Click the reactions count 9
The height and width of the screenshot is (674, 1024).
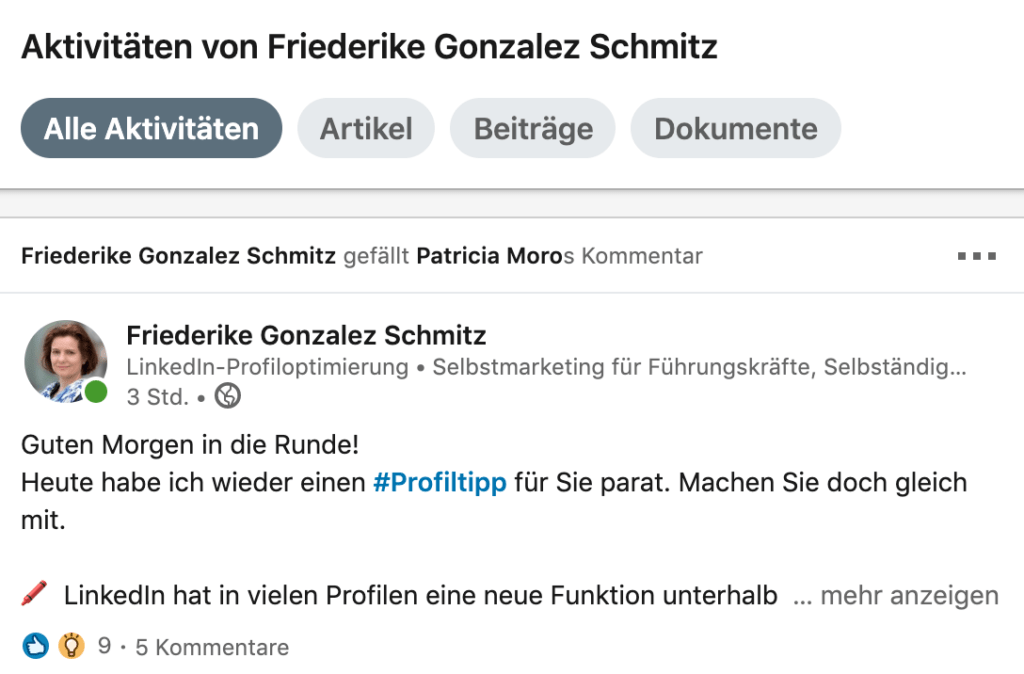[x=104, y=646]
